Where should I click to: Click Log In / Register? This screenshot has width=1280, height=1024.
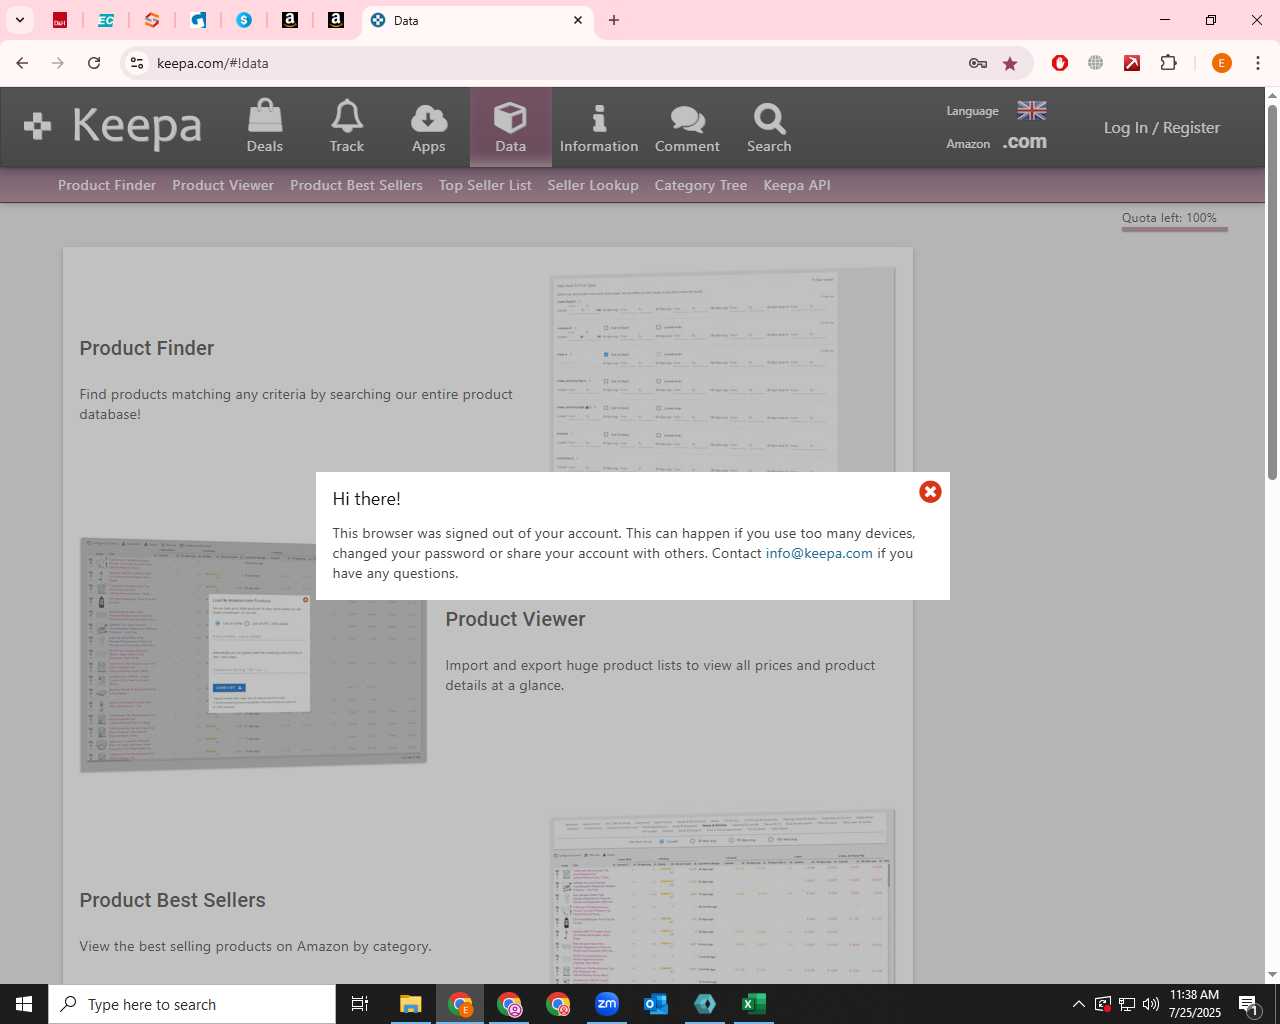[1162, 127]
